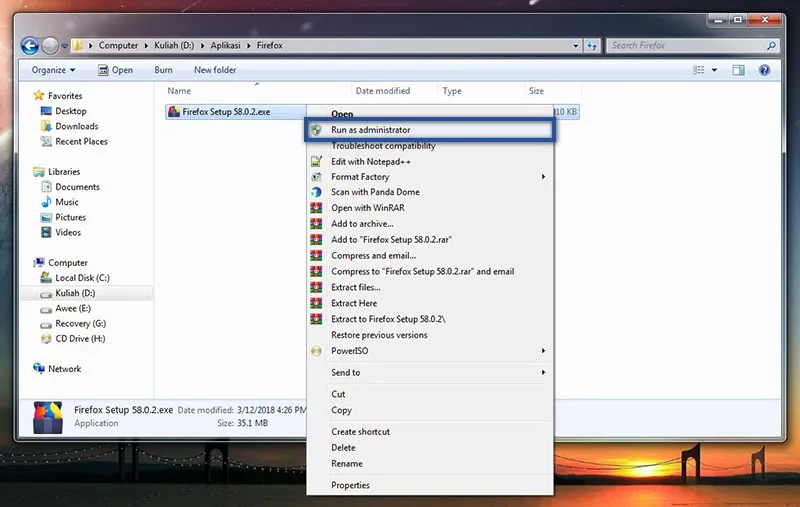Select Network in navigation pane
The image size is (800, 507).
coord(57,369)
